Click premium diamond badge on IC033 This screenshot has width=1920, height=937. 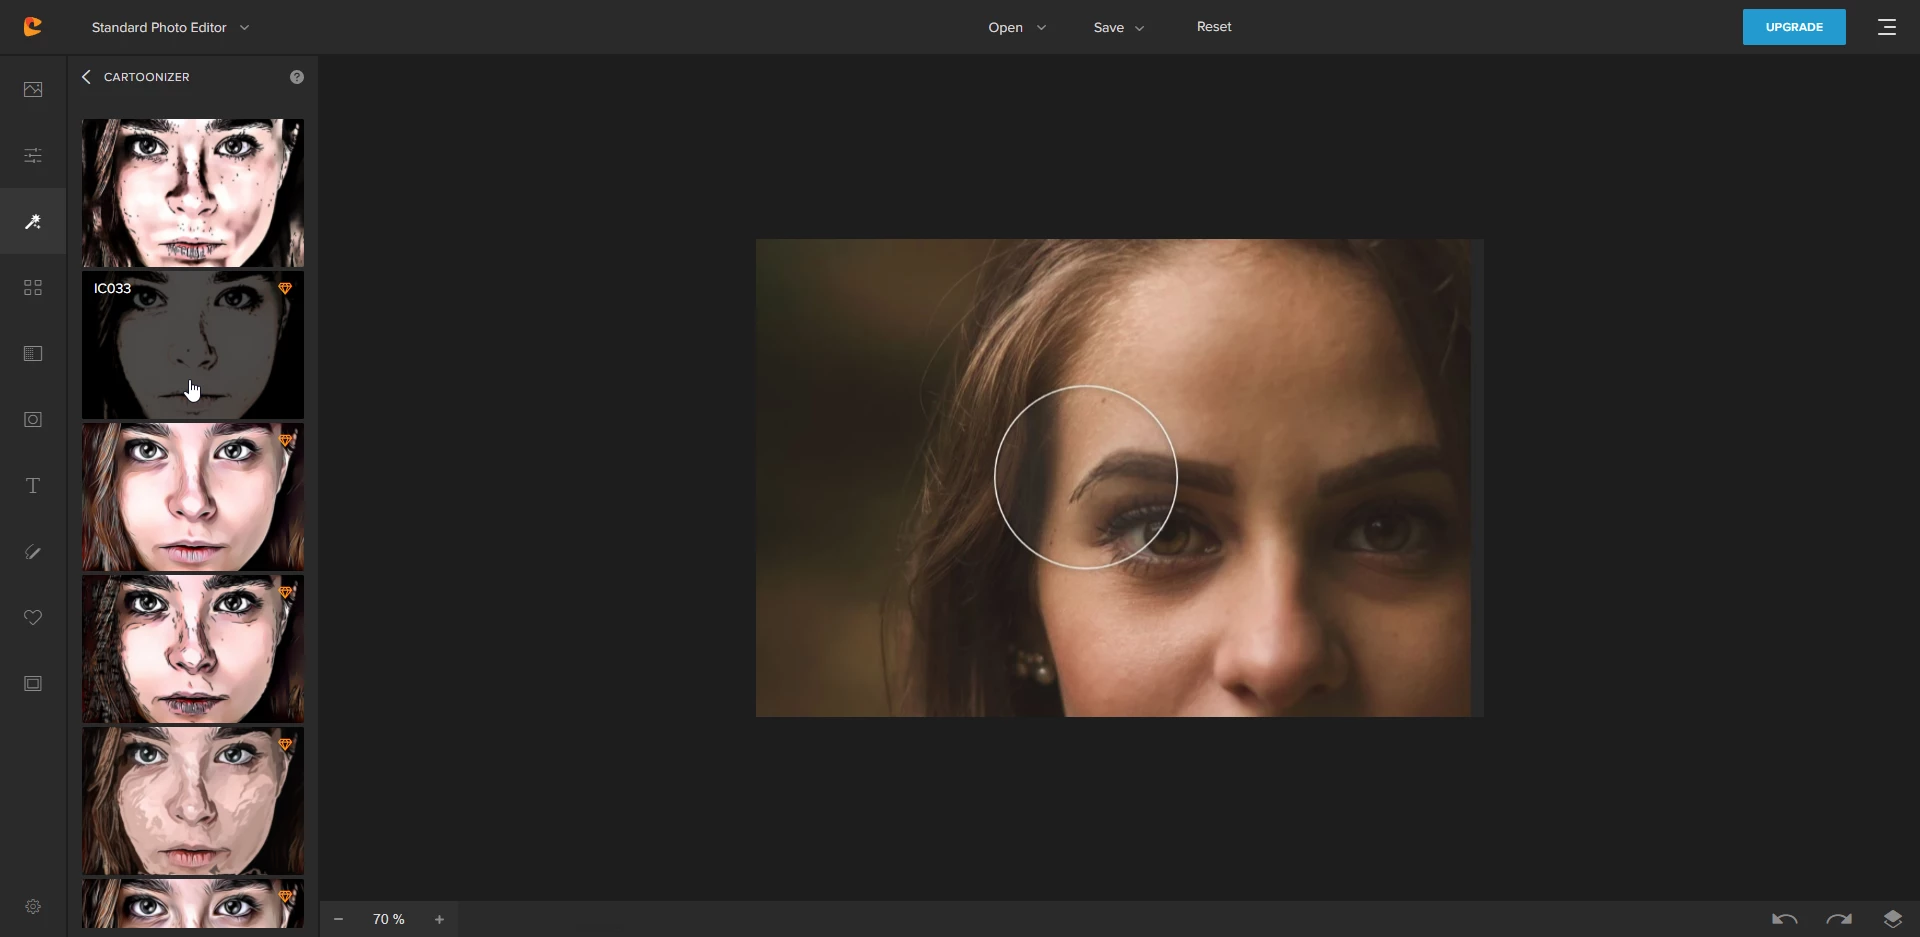tap(285, 288)
